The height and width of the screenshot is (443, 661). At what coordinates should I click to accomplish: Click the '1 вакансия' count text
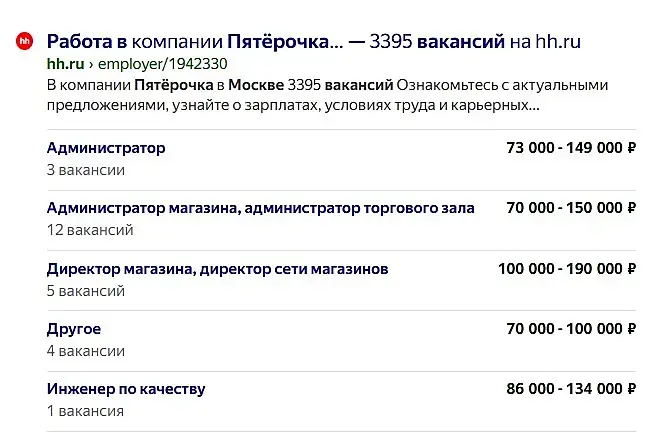coord(85,411)
